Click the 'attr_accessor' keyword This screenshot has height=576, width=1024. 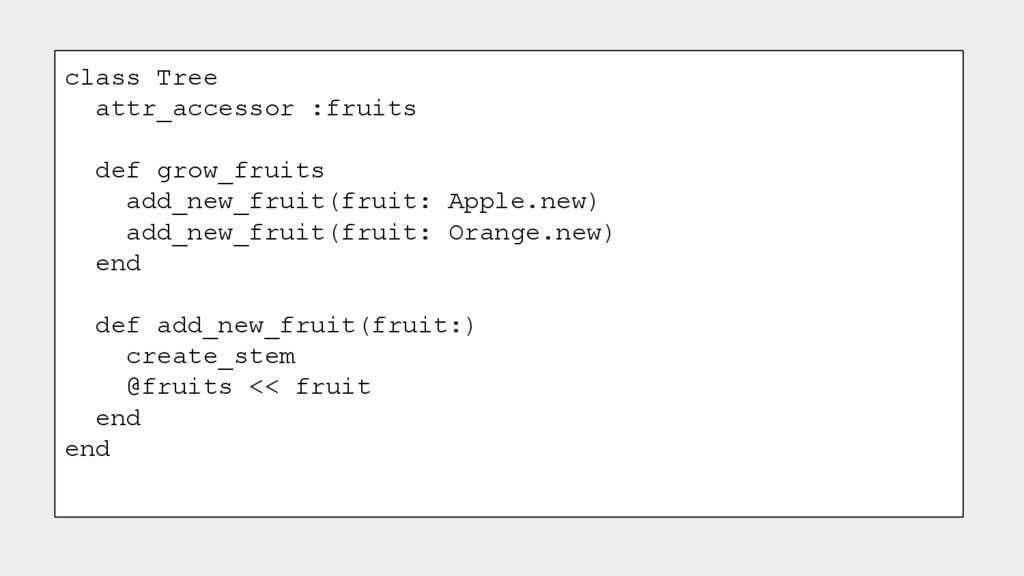195,109
